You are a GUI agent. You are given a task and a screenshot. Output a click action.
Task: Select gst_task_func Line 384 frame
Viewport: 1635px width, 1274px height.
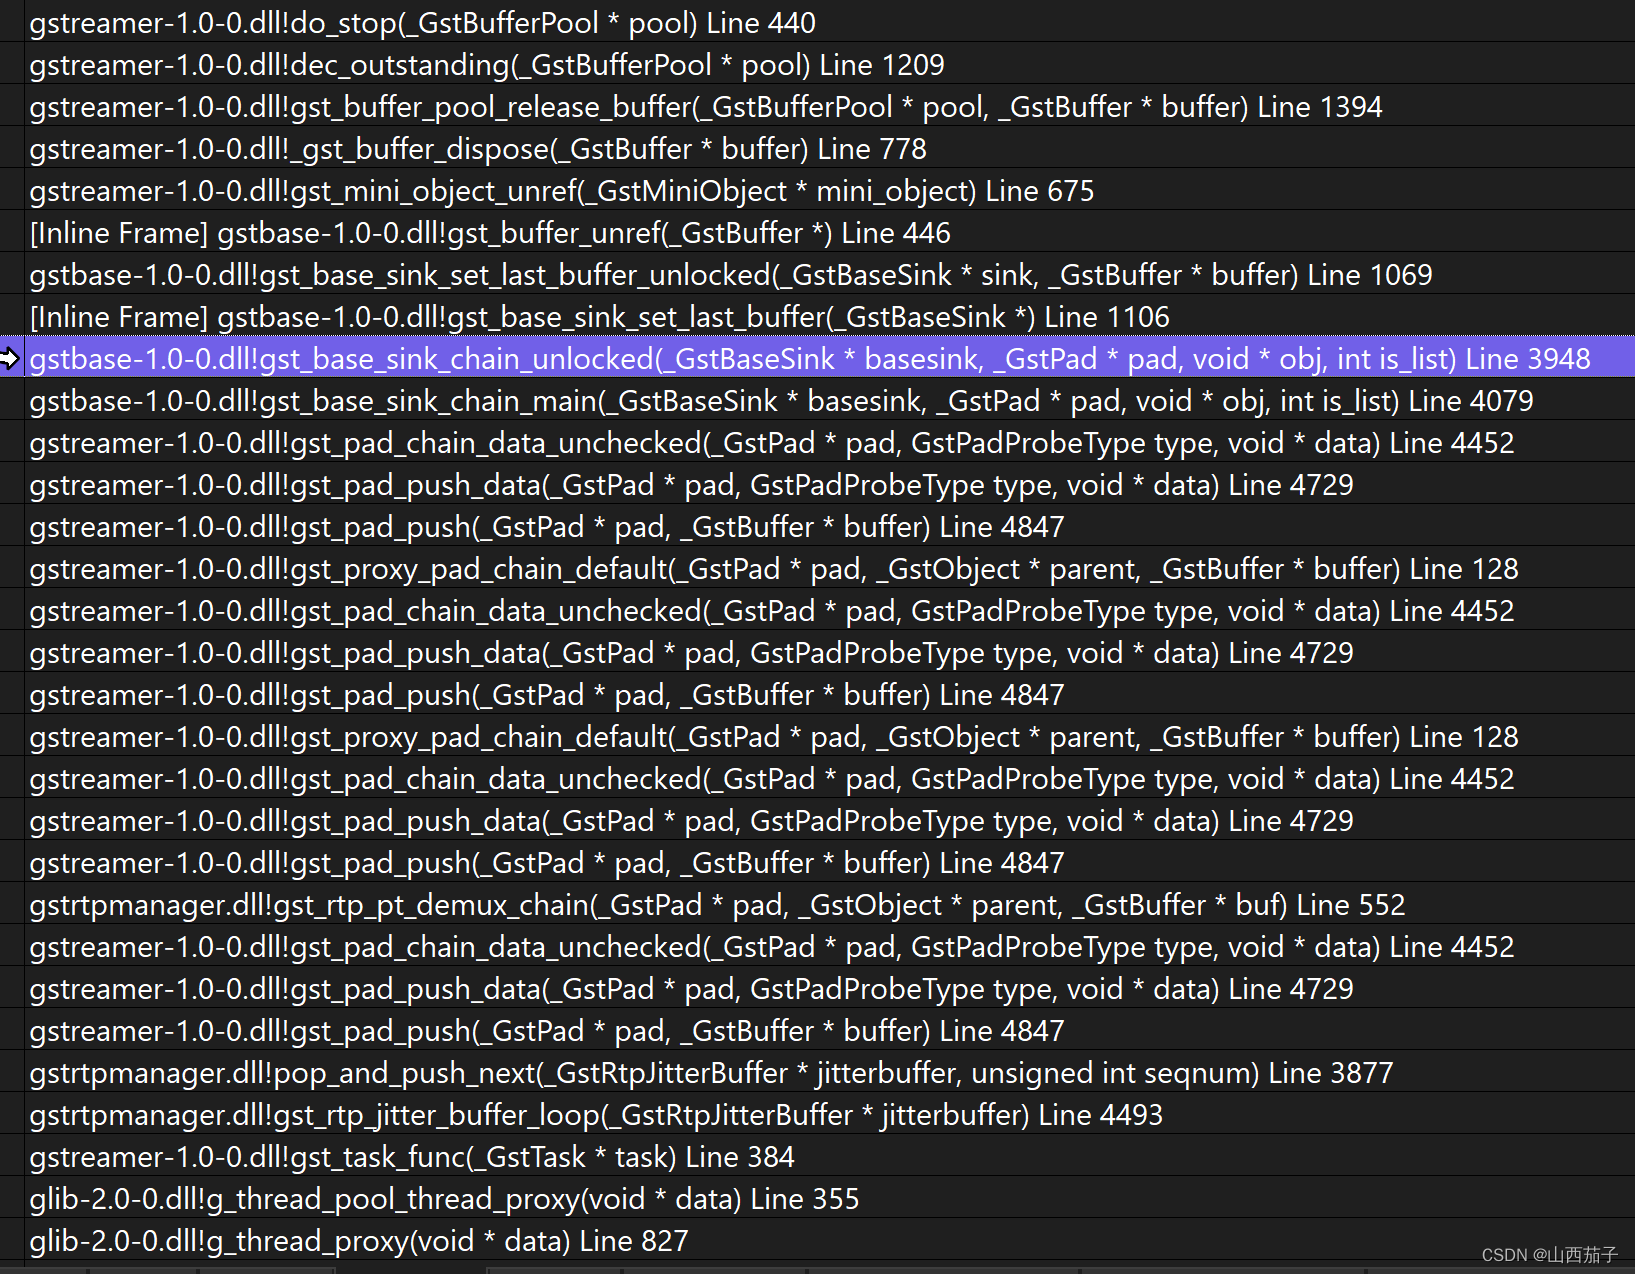tap(830, 1156)
